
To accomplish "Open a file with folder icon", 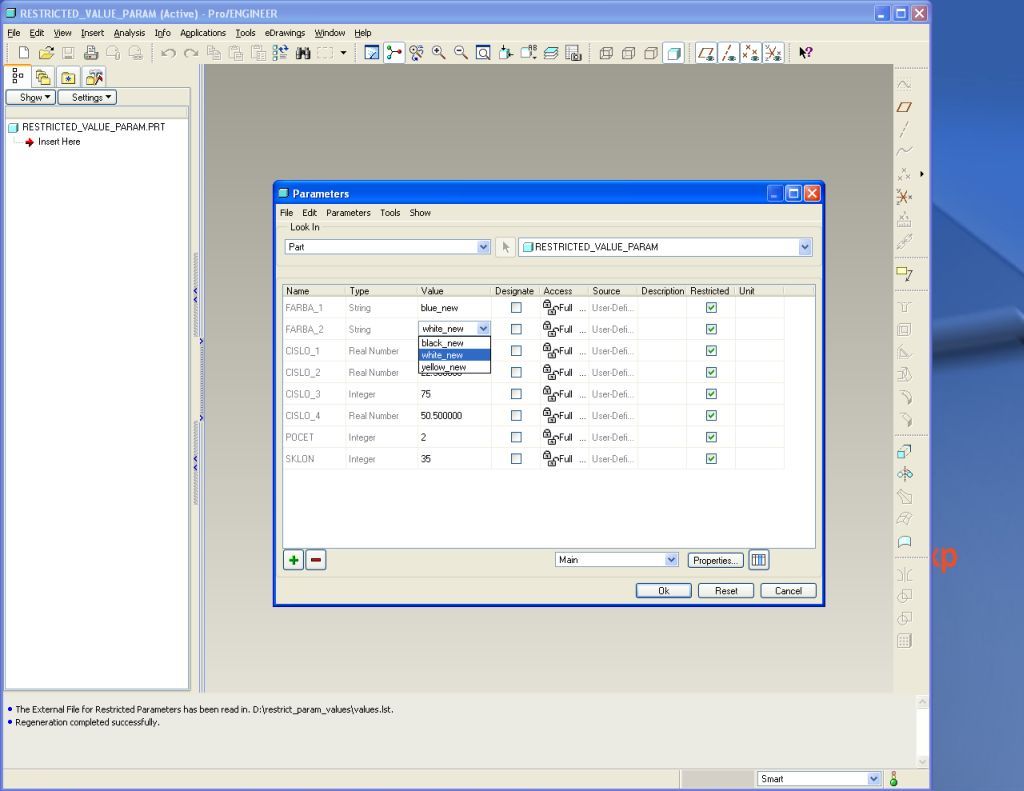I will [46, 53].
